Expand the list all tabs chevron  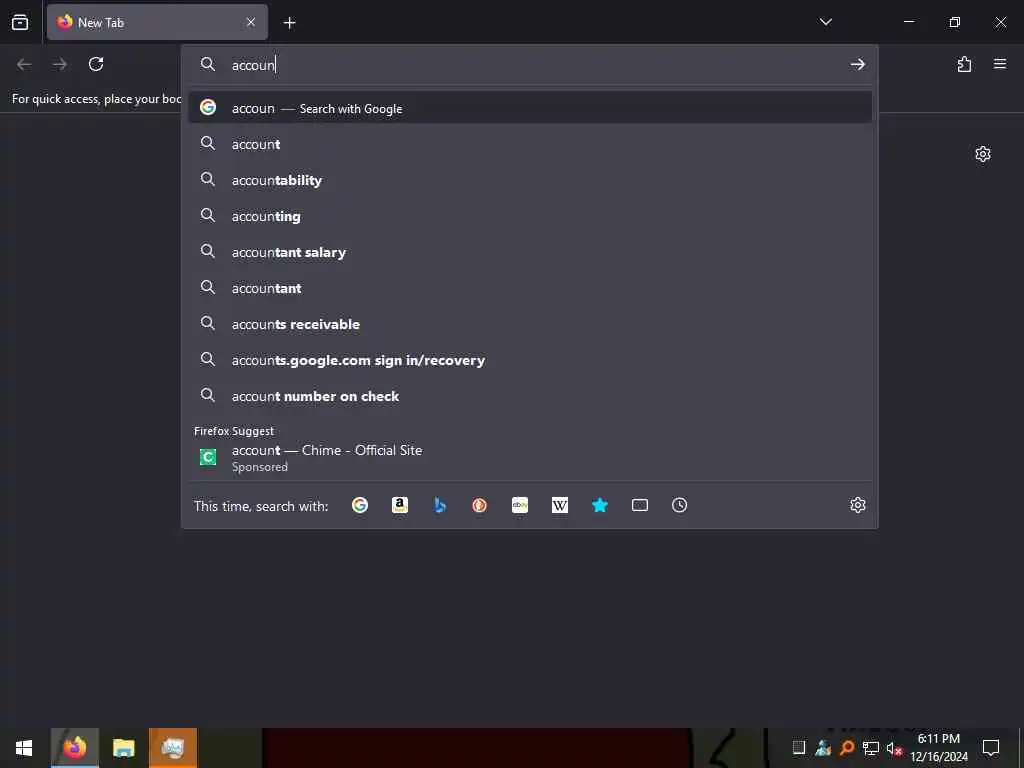point(825,22)
